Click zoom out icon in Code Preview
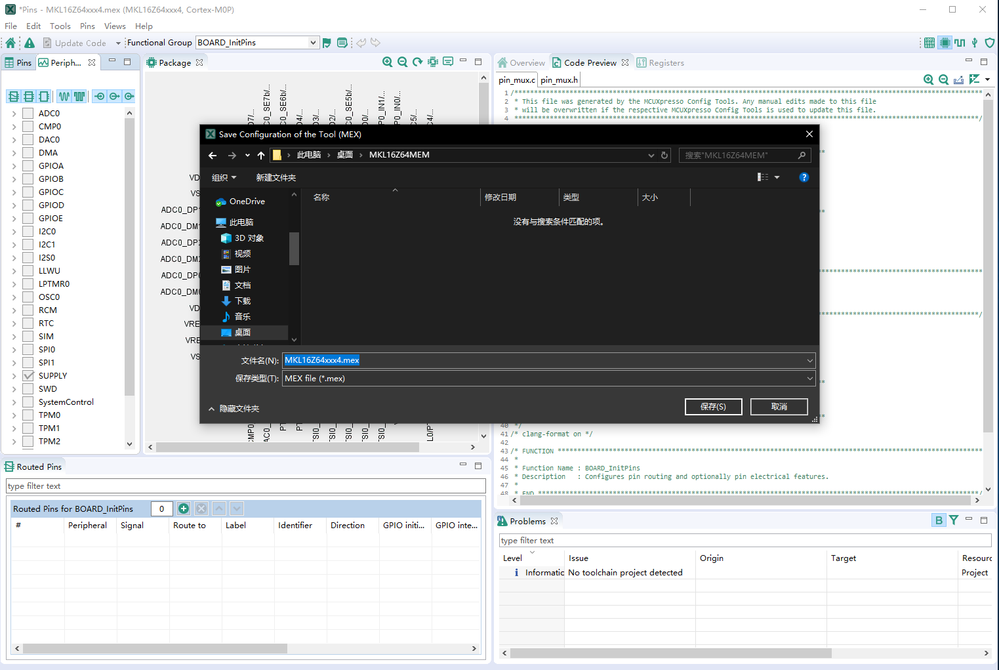 [944, 80]
